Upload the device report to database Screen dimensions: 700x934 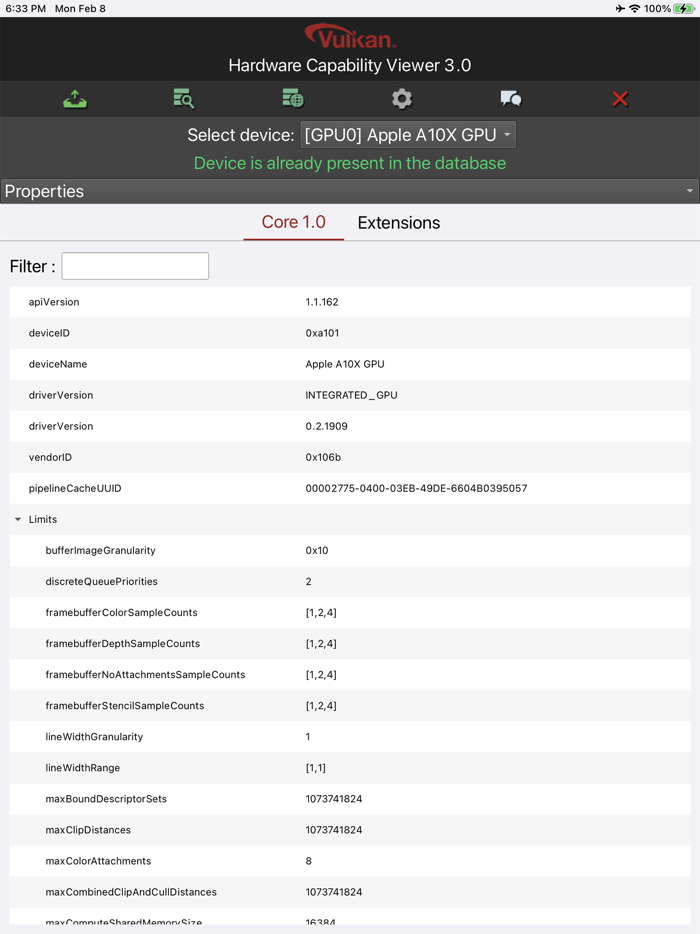75,99
